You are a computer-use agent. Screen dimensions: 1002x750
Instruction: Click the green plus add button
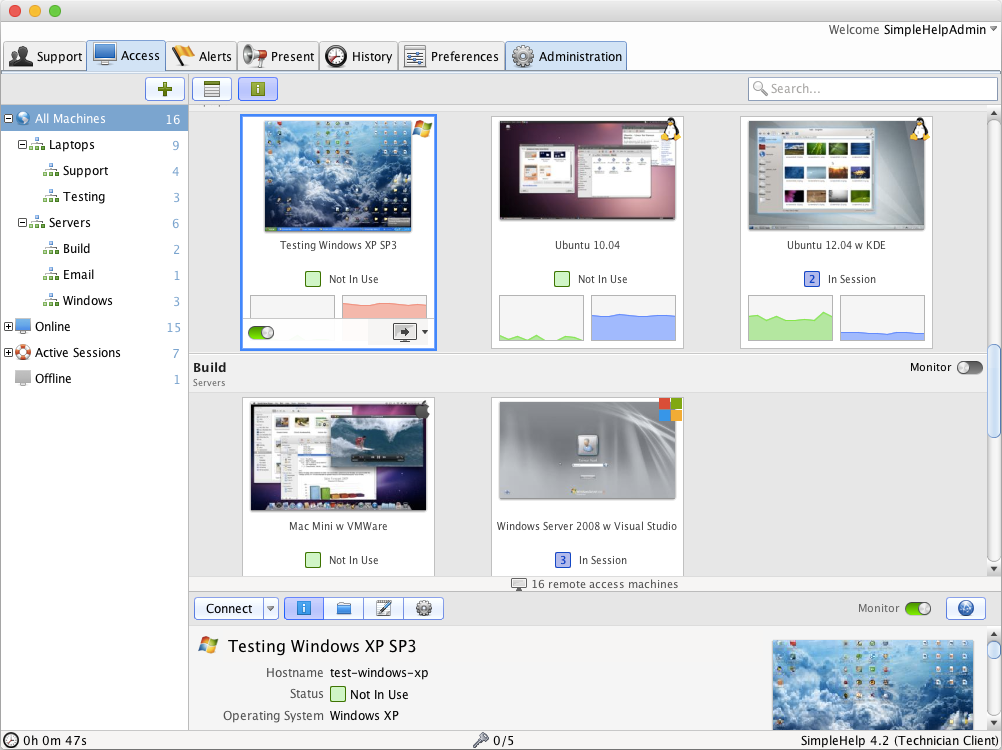point(165,89)
